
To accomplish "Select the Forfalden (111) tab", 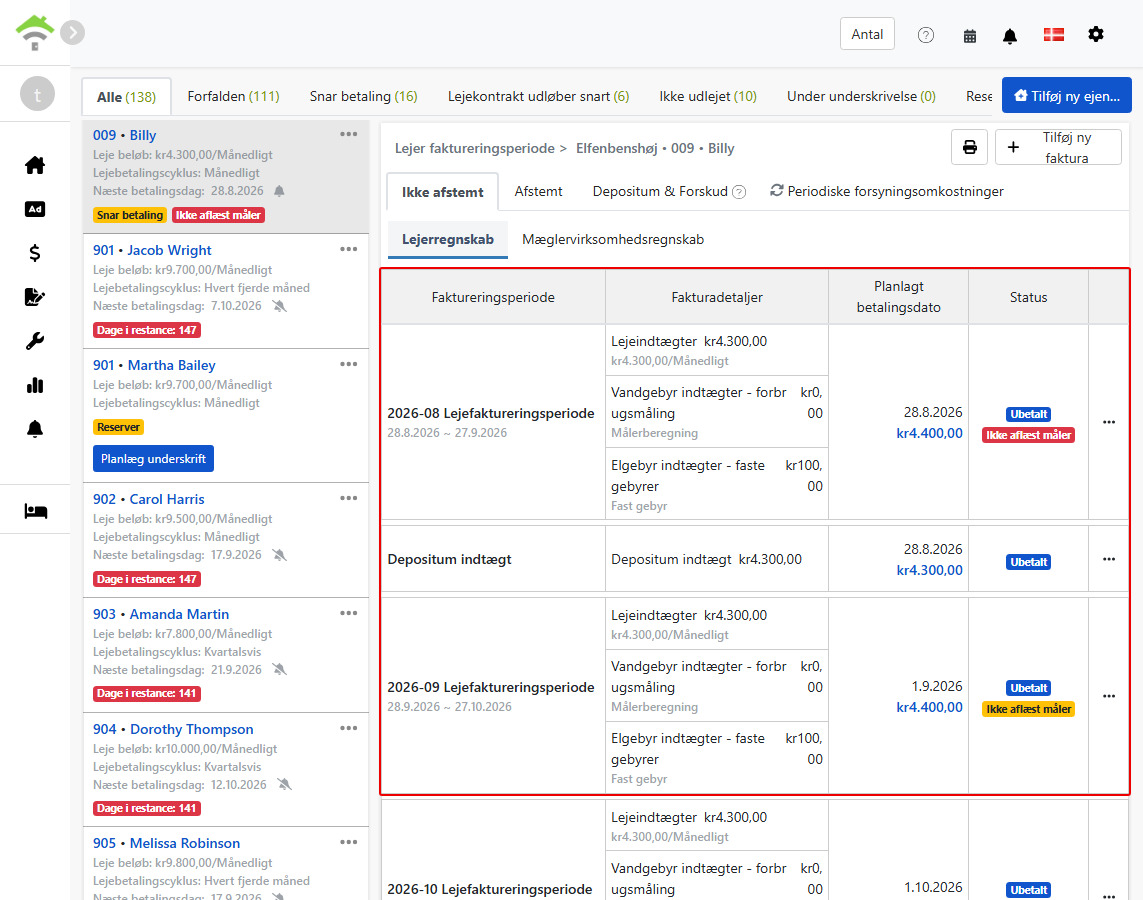I will [233, 96].
